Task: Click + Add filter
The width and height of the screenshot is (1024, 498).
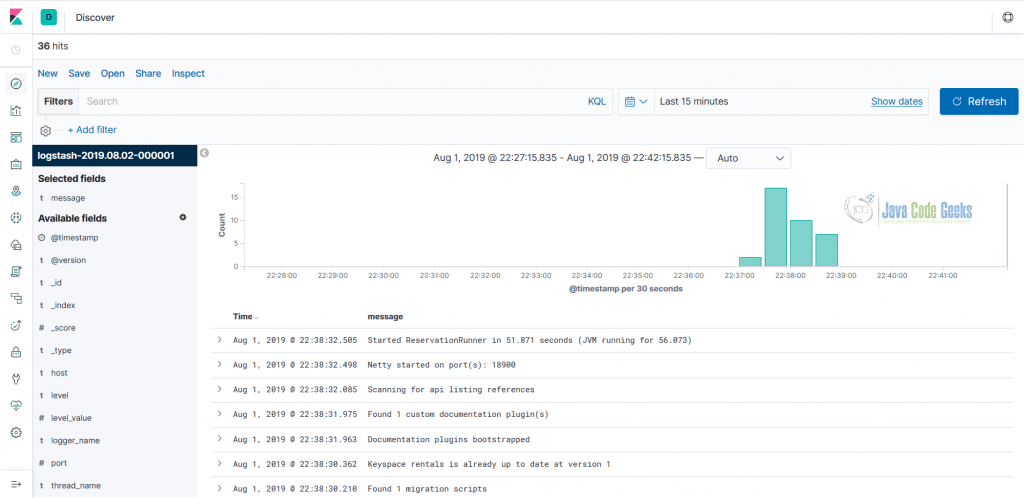Action: click(x=92, y=130)
